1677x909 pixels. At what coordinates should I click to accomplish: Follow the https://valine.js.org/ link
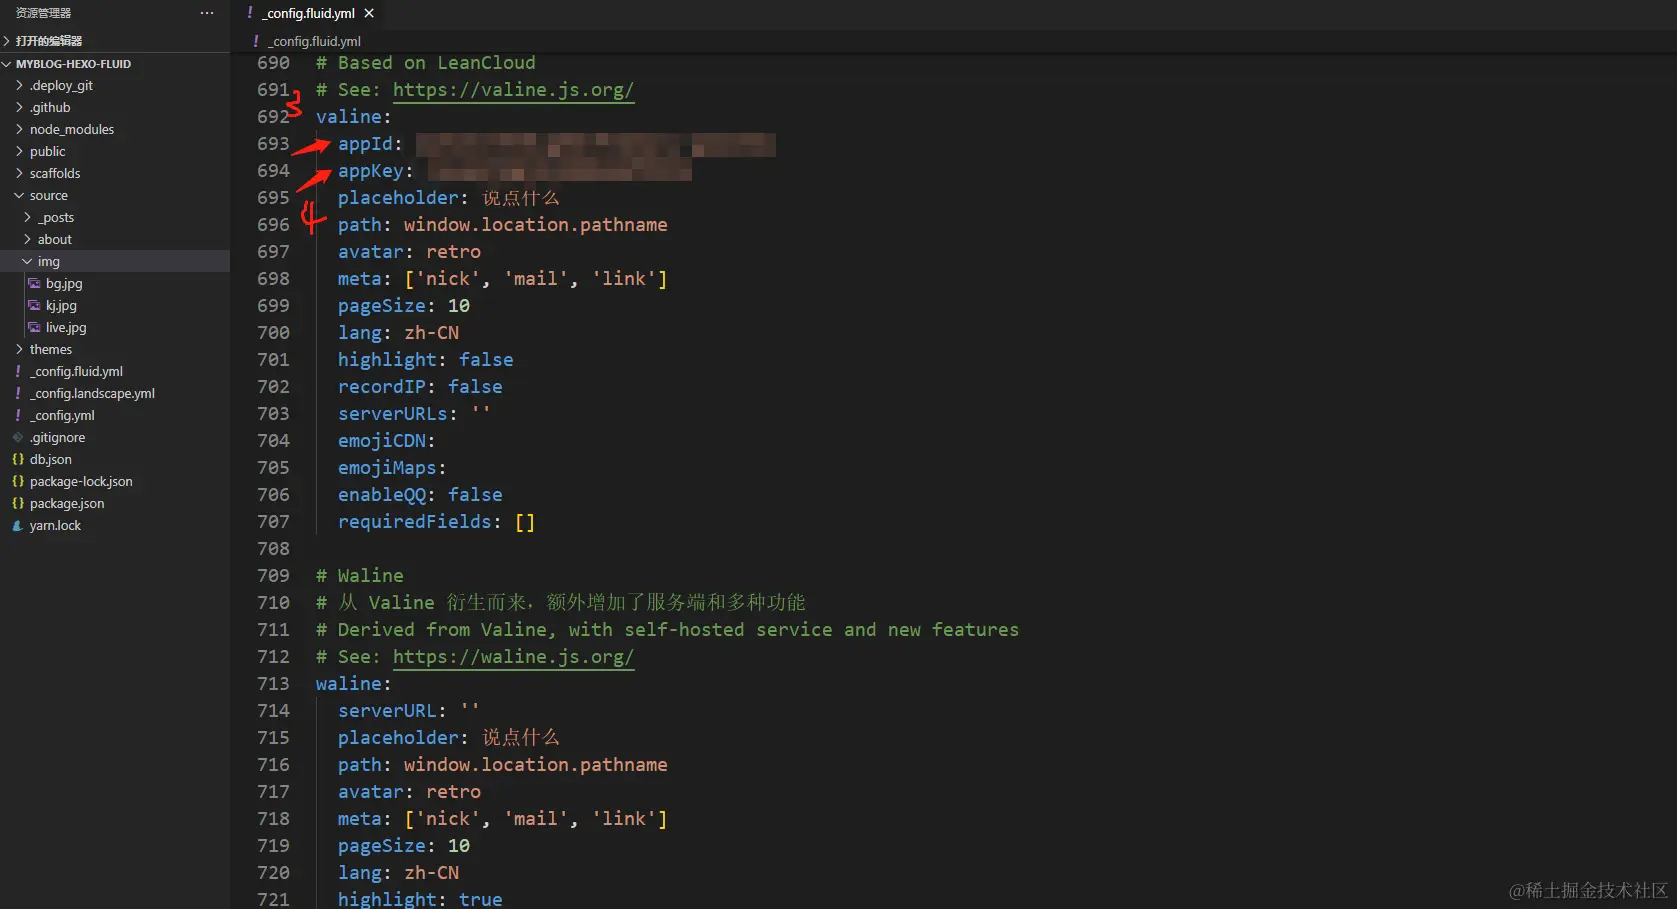tap(513, 90)
